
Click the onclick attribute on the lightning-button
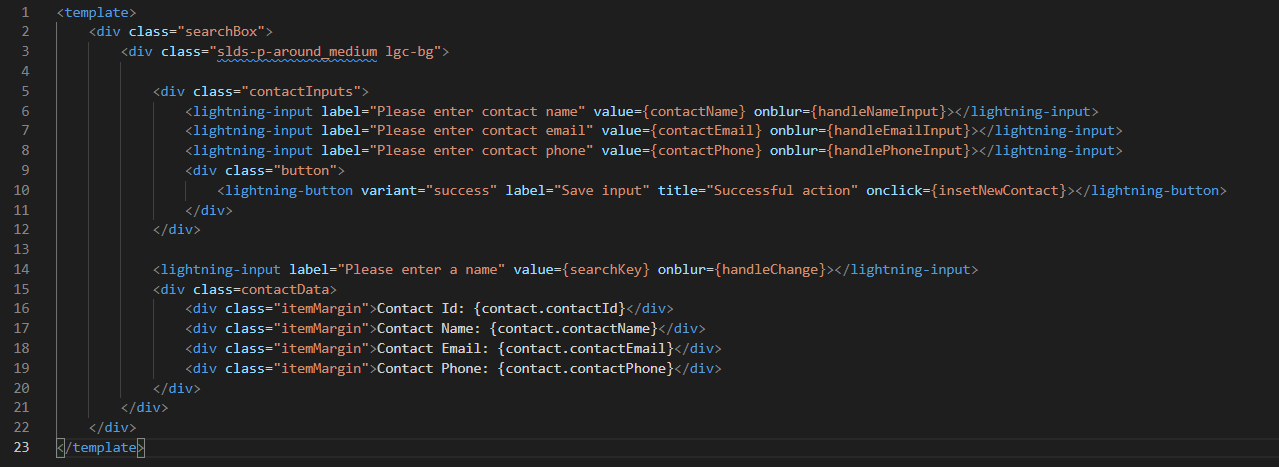coord(894,191)
